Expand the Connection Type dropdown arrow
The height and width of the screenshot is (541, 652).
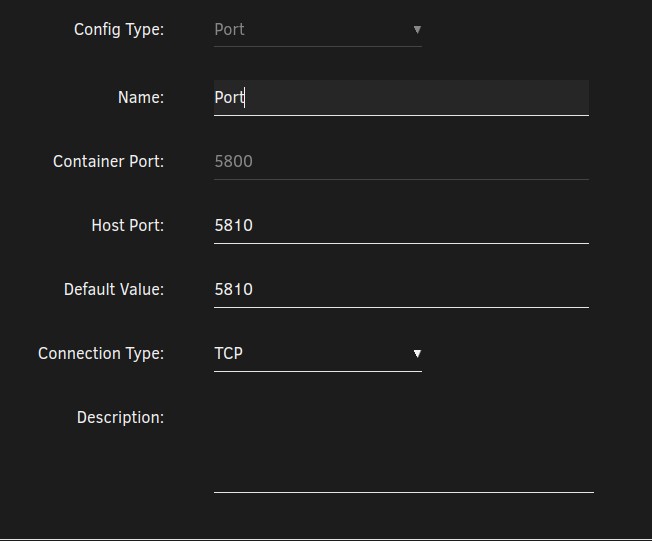tap(417, 353)
